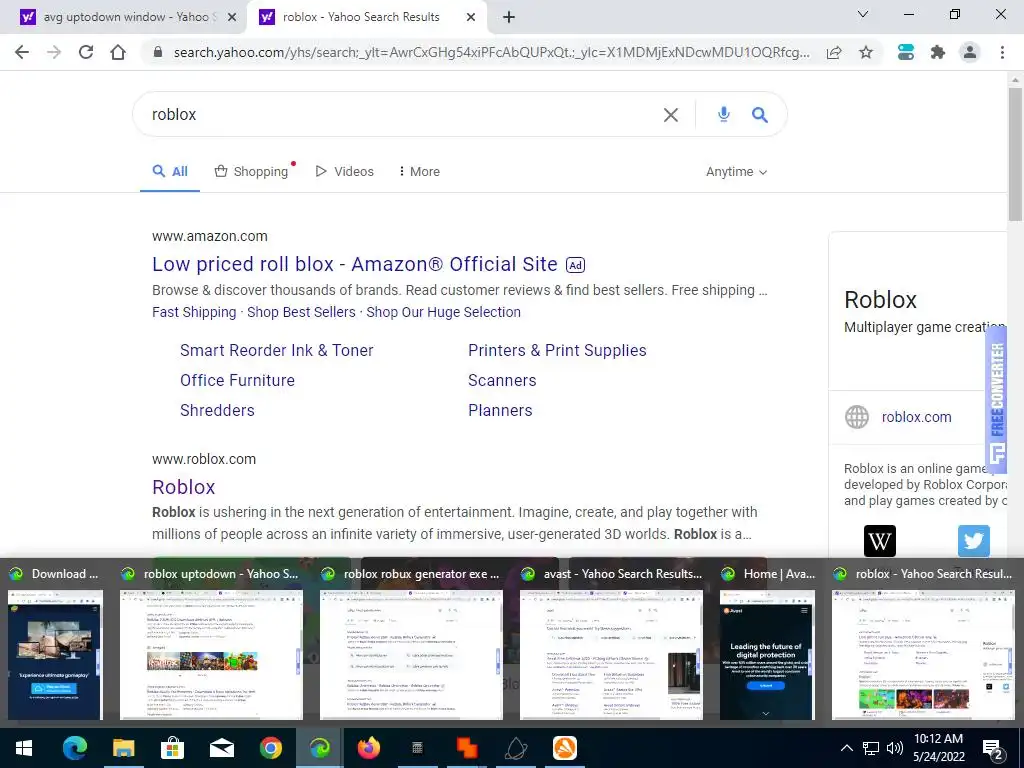Open the Twitter icon in Roblox panel
Screen dimensions: 1024x768
[974, 541]
